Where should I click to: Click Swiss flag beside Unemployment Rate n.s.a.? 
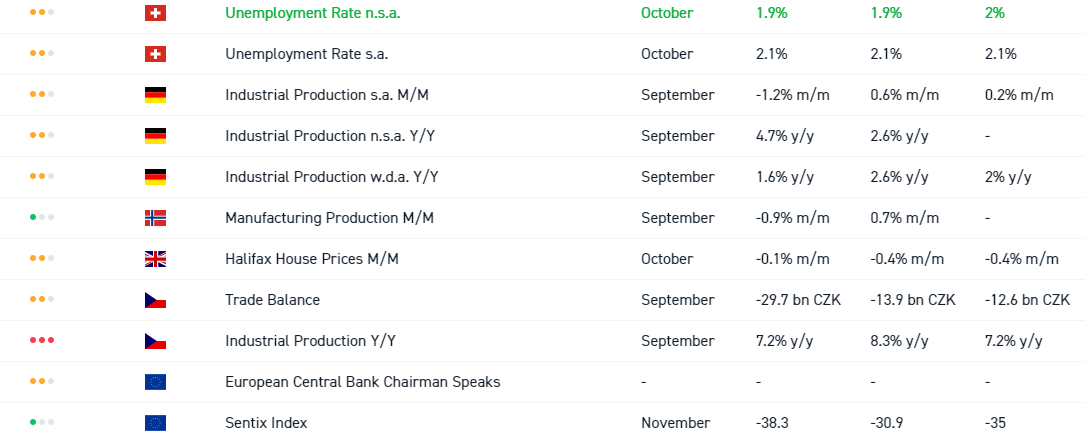point(155,13)
